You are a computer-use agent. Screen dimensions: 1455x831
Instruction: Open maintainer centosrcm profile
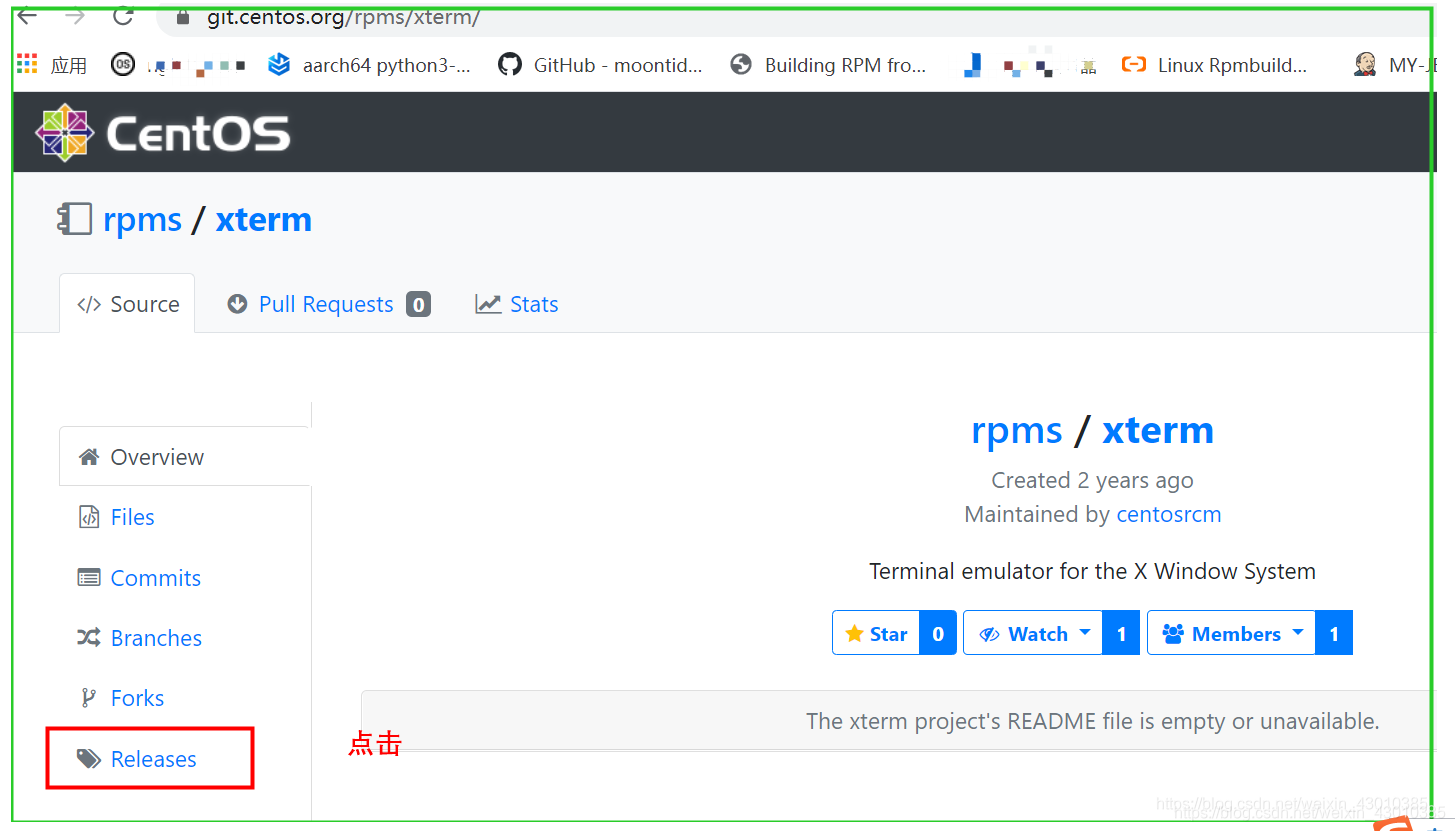pyautogui.click(x=1168, y=514)
